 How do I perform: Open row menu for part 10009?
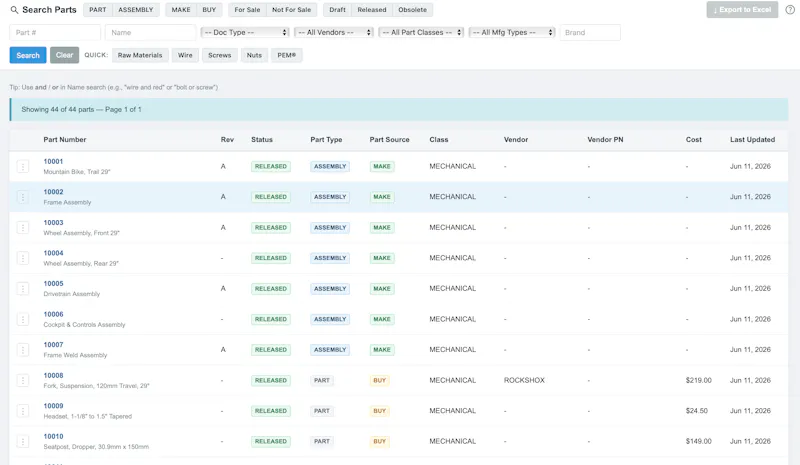[23, 411]
